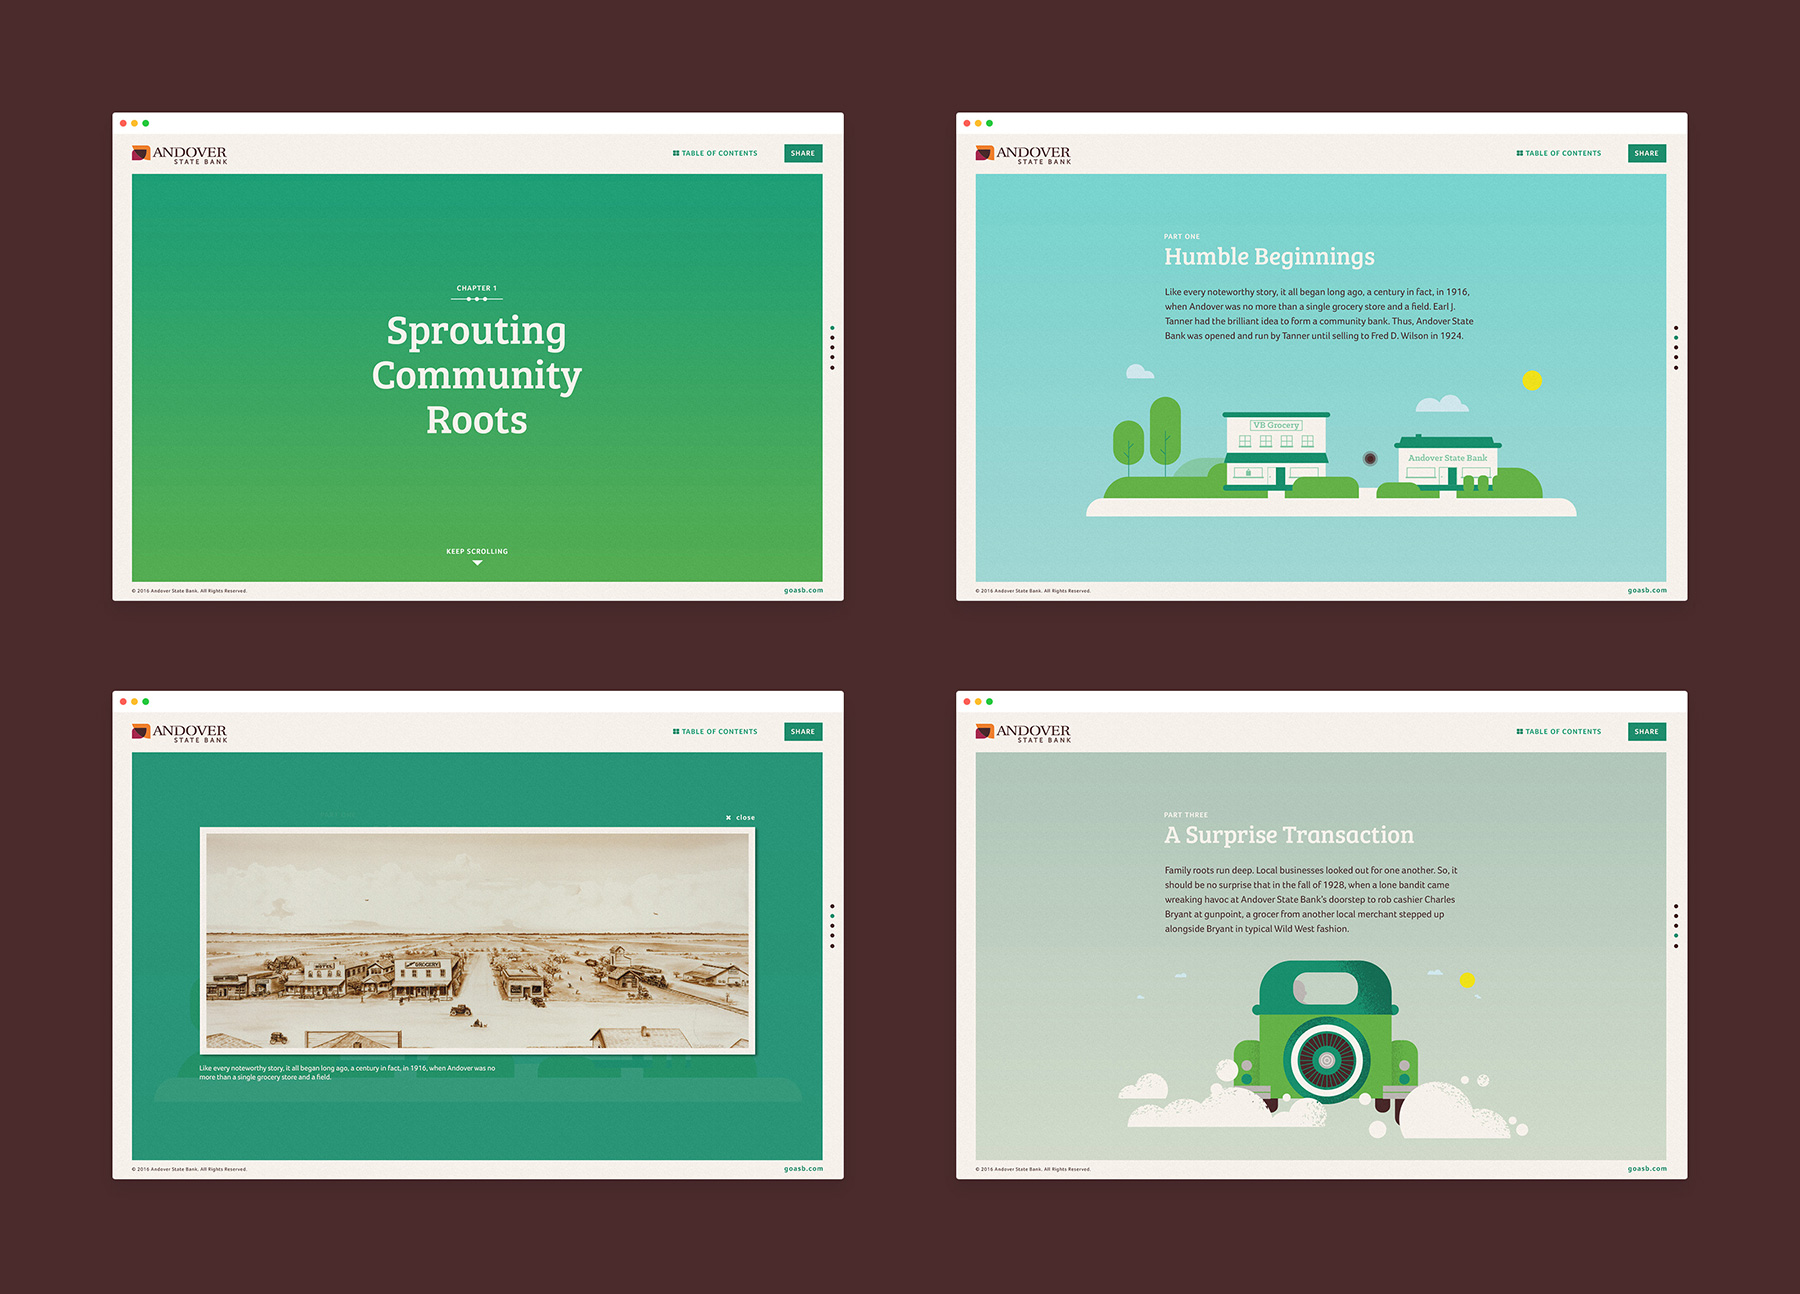Viewport: 1800px width, 1294px height.
Task: Open Table of Contents on Sprouting Community Roots page
Action: [x=715, y=154]
